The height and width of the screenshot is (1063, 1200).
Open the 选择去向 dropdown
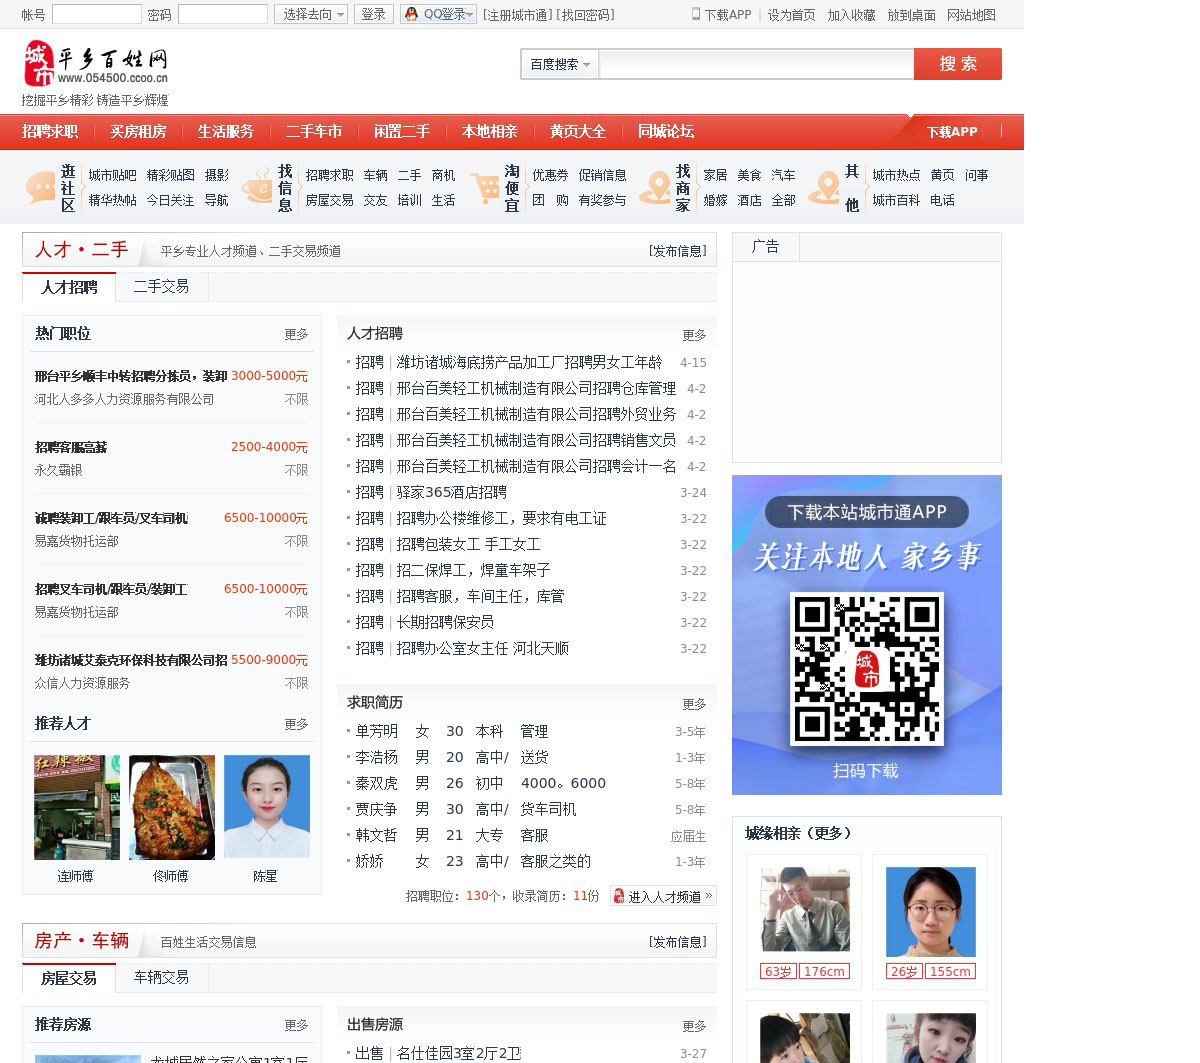pos(311,14)
